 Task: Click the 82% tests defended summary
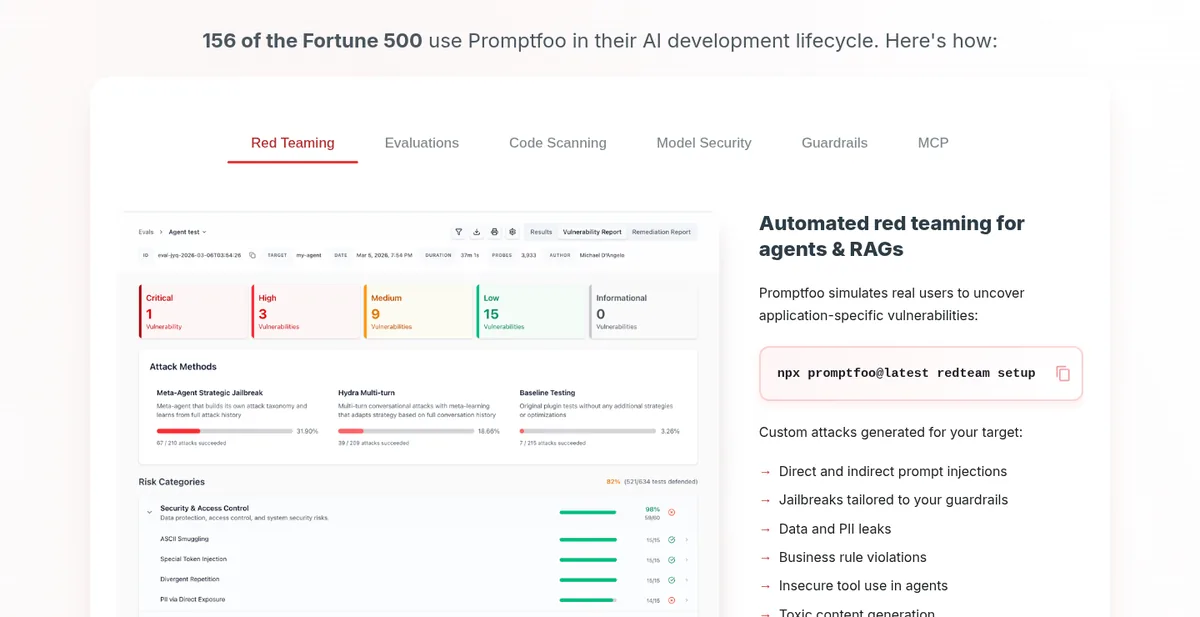pos(652,482)
